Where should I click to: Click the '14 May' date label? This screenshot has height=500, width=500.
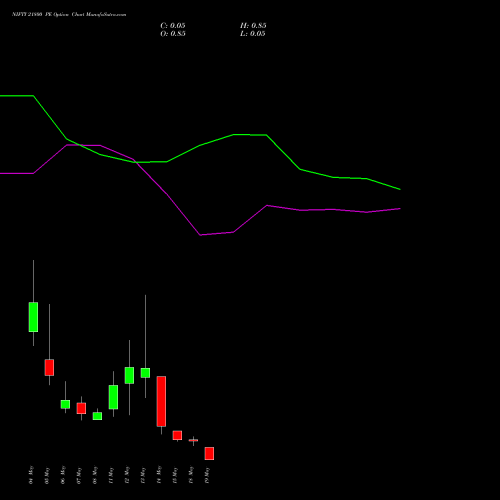tap(159, 475)
